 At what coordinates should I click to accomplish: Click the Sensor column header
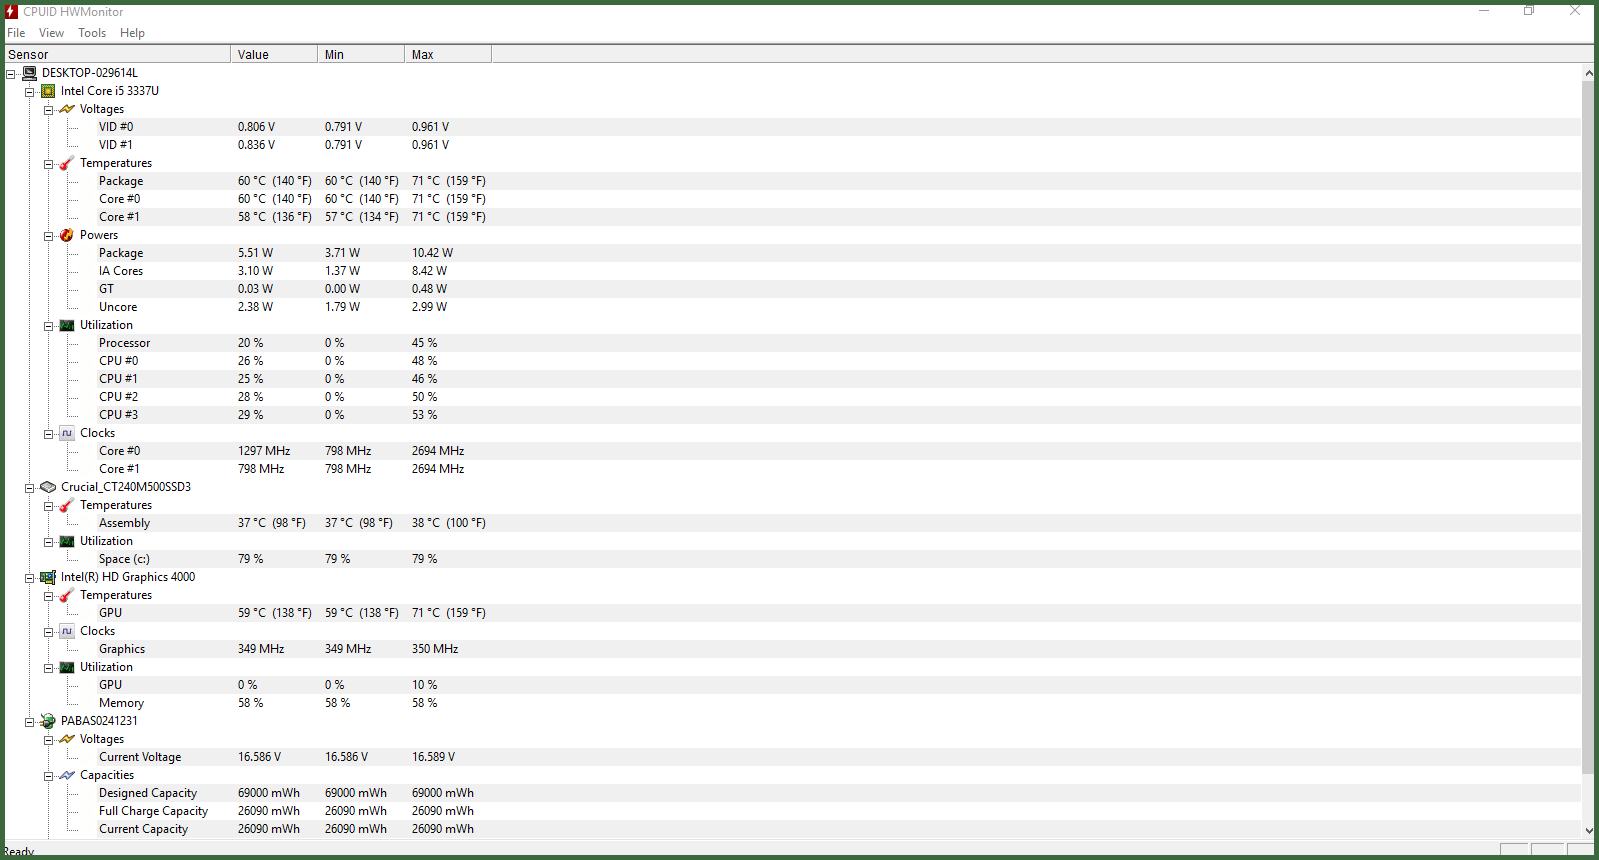(117, 54)
